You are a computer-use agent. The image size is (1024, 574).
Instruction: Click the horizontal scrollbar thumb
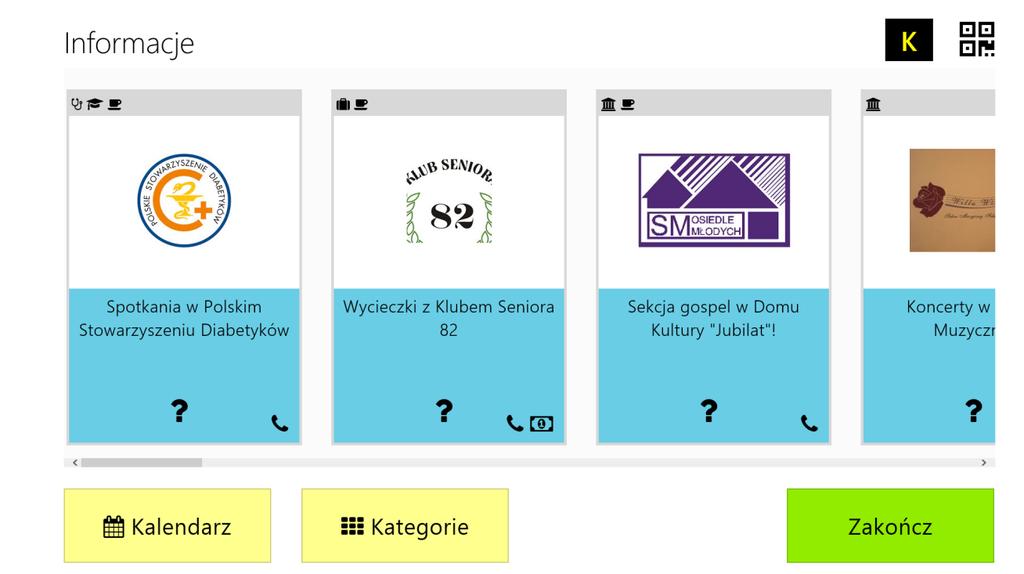[142, 462]
